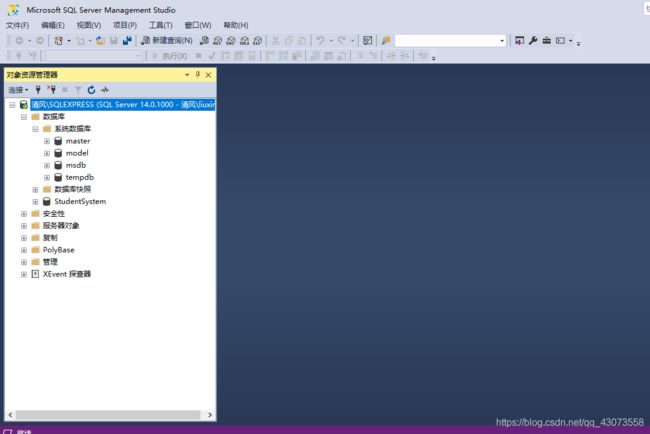Select the PolyBase folder label

tap(58, 250)
